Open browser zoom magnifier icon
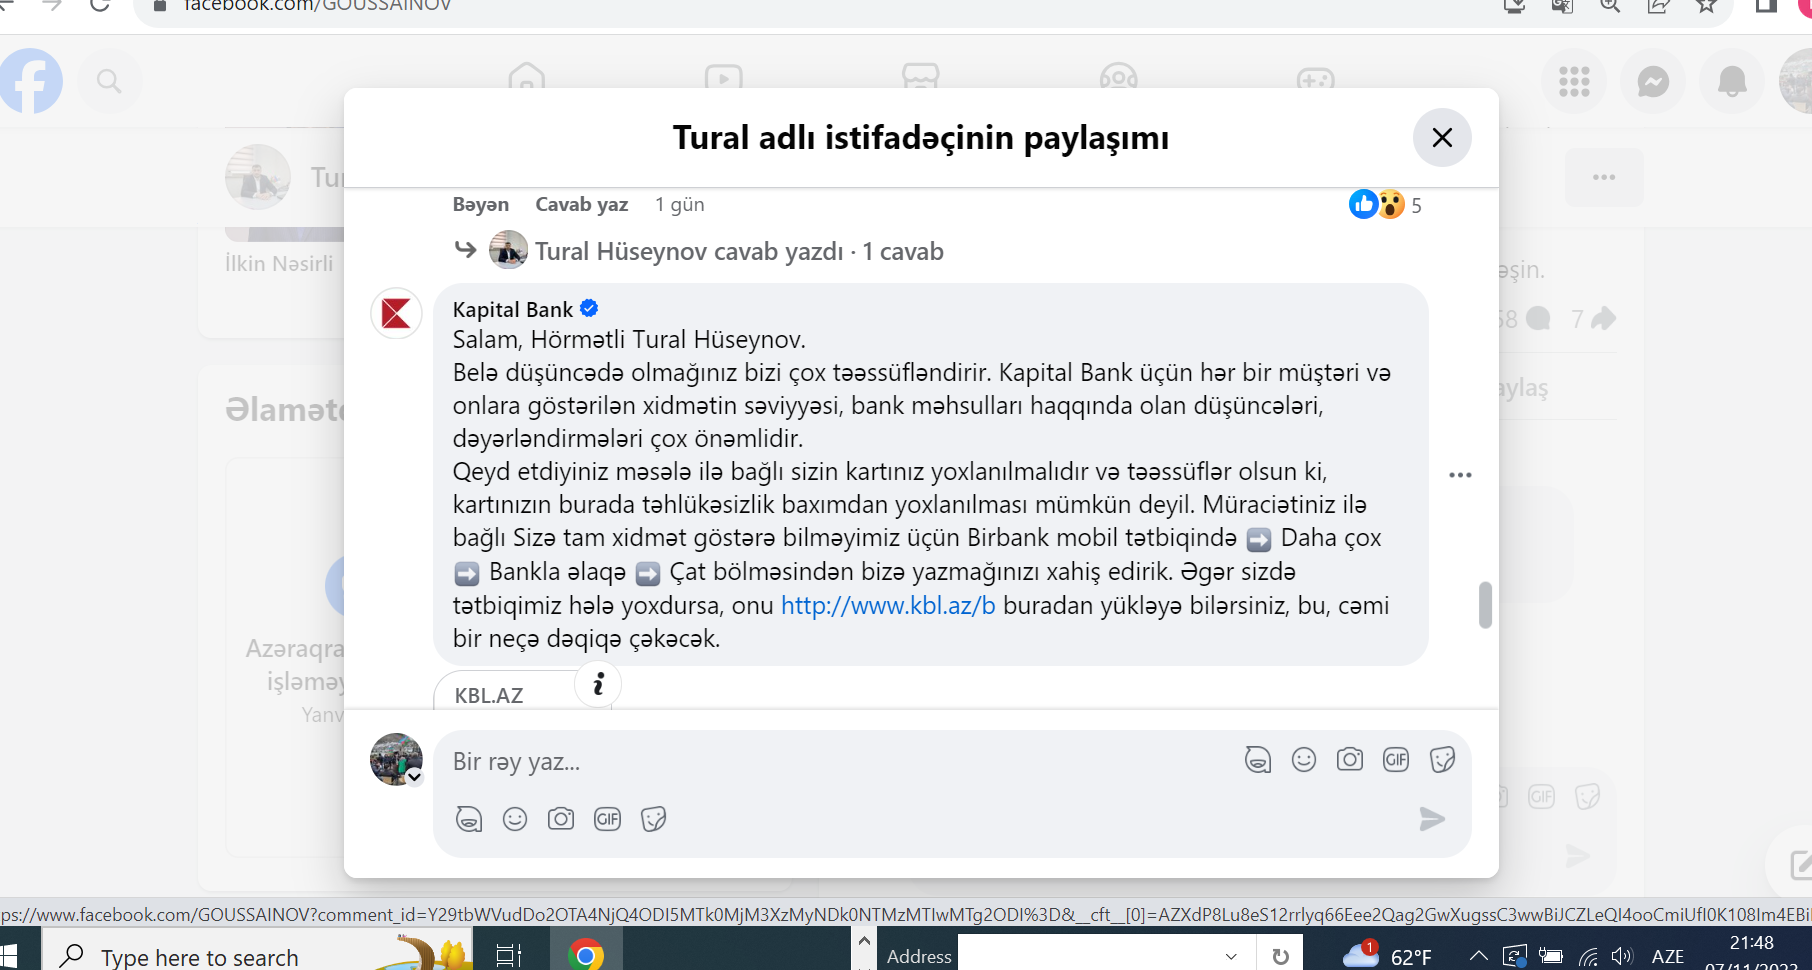This screenshot has width=1812, height=970. tap(1610, 6)
